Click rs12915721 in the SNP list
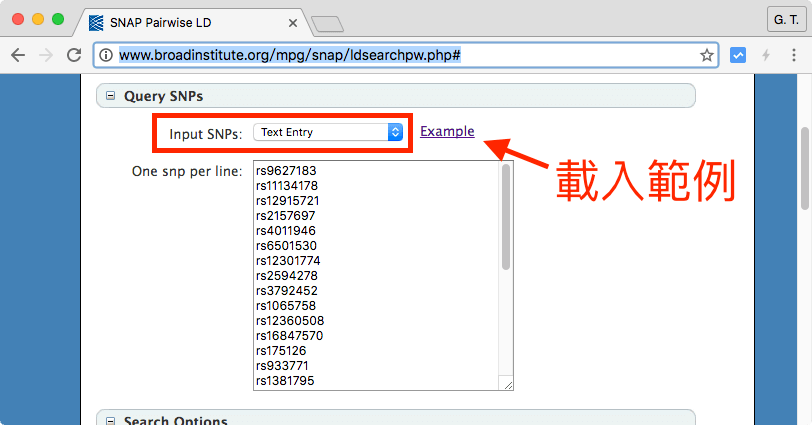This screenshot has height=425, width=812. pyautogui.click(x=287, y=201)
